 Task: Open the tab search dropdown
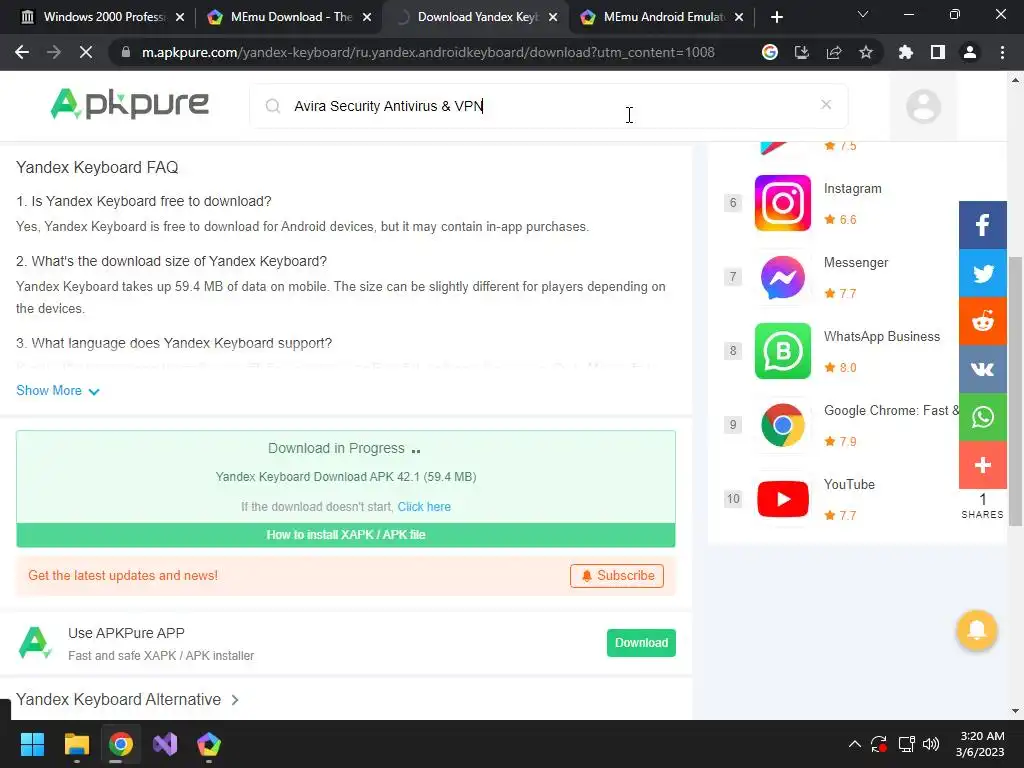point(863,14)
